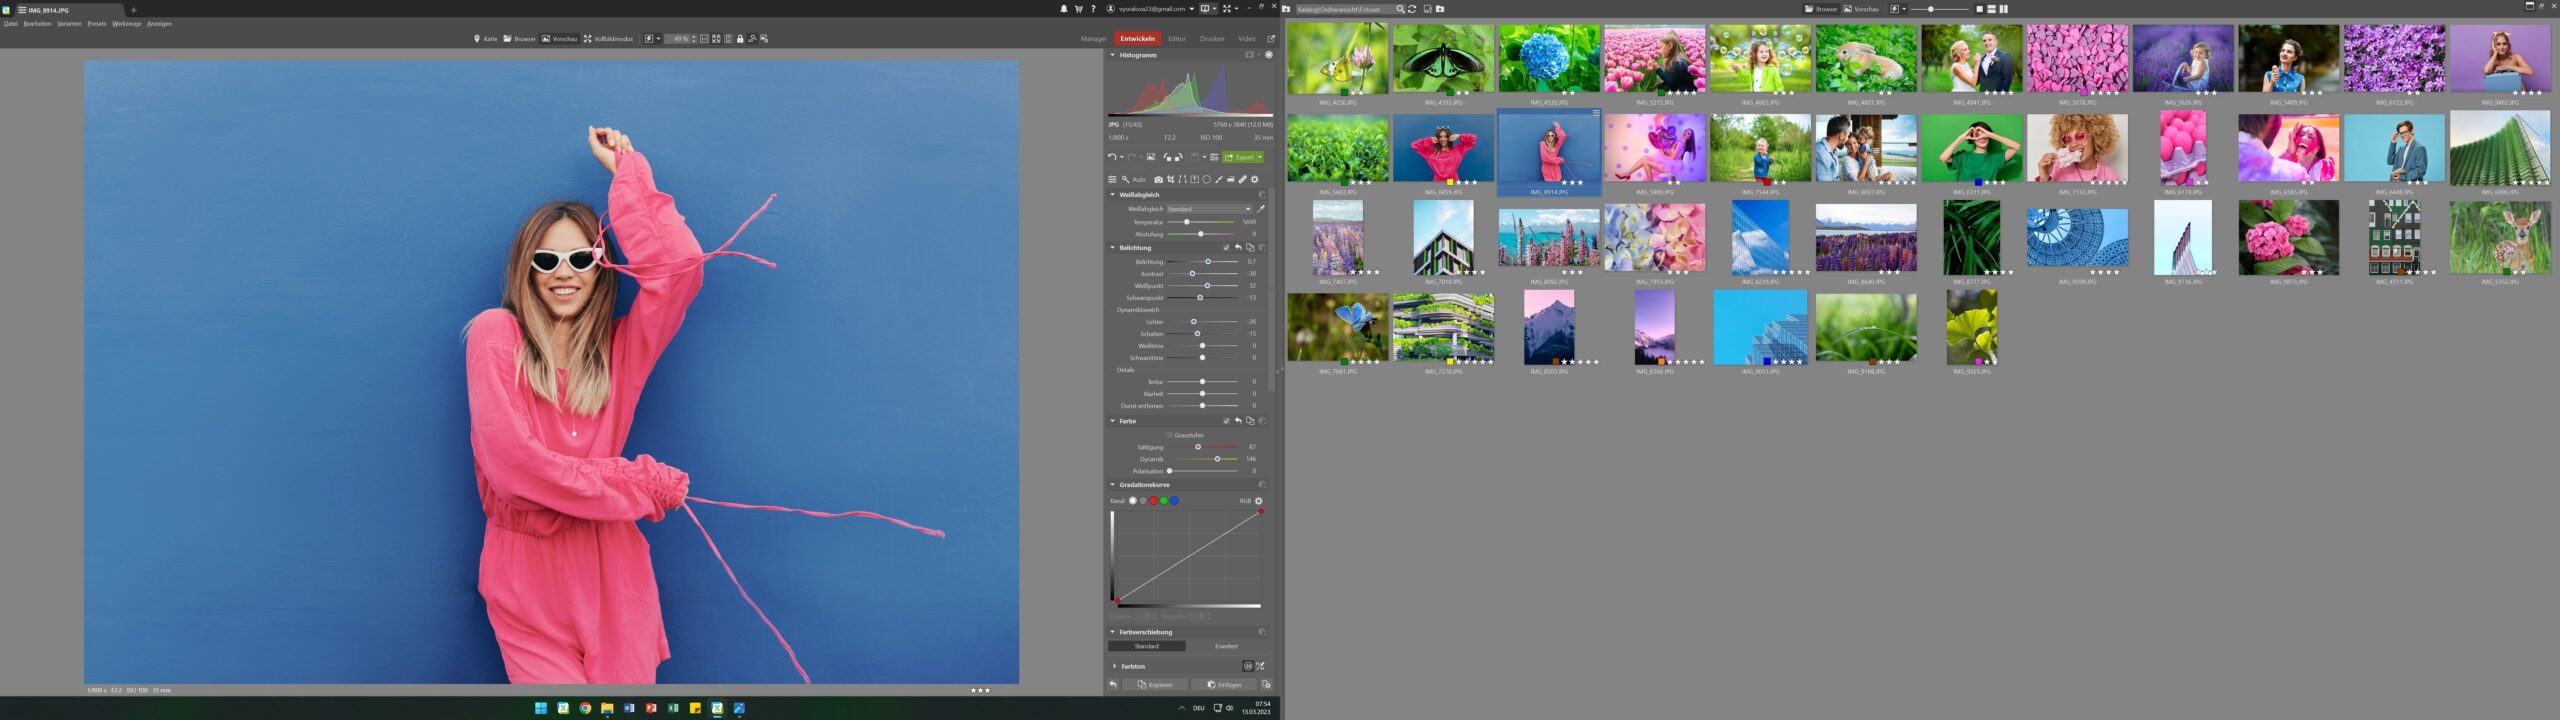Show the before/after image comparison
Screen dimensions: 2560x720
click(x=1151, y=157)
